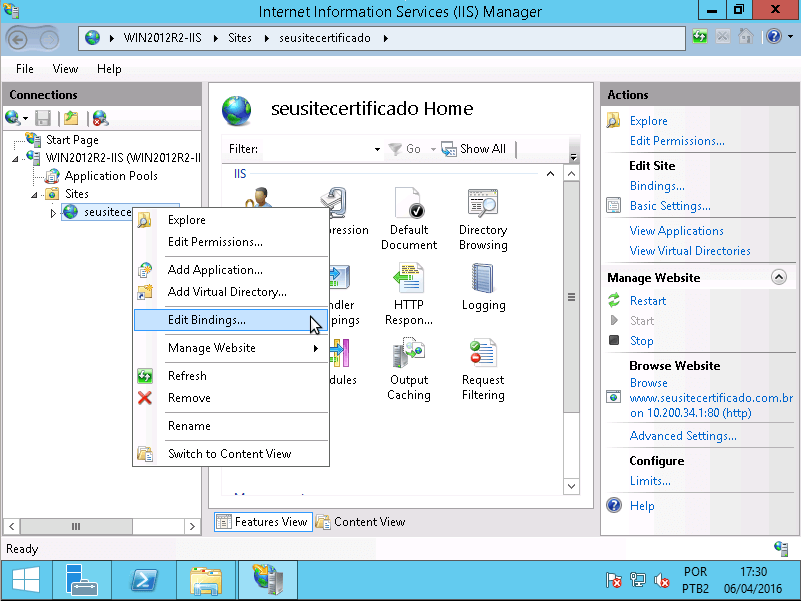
Task: Switch to the Content View tab
Action: (361, 522)
